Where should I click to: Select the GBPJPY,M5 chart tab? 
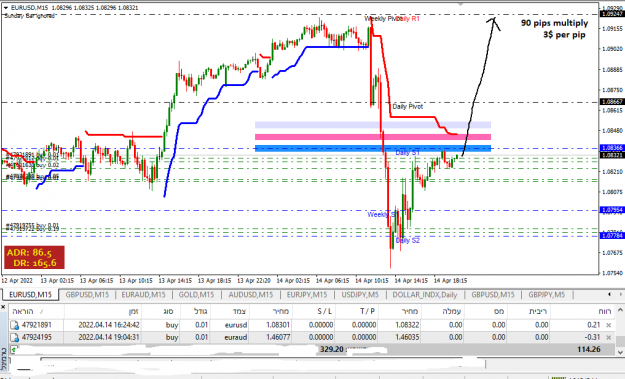click(x=547, y=295)
